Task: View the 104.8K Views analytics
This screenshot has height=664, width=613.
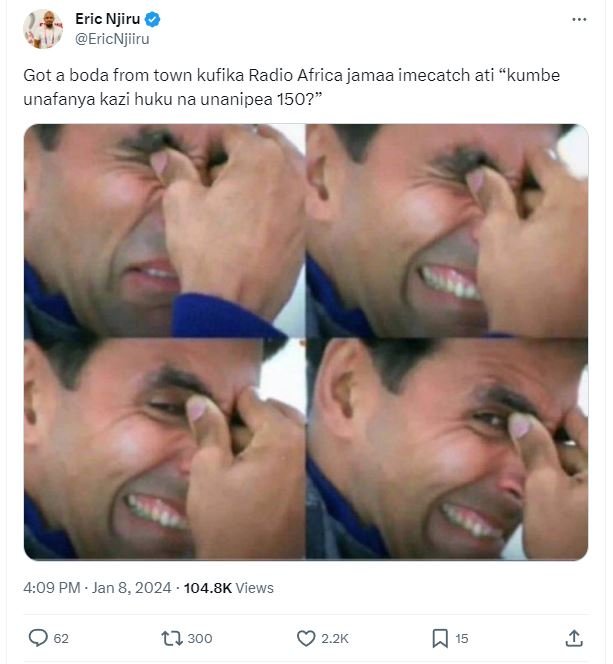Action: click(x=229, y=588)
